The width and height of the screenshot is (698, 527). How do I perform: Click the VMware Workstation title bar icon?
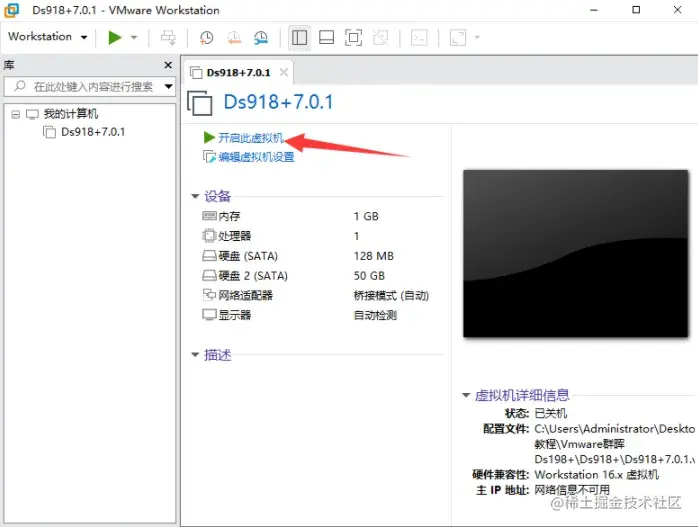[x=12, y=10]
